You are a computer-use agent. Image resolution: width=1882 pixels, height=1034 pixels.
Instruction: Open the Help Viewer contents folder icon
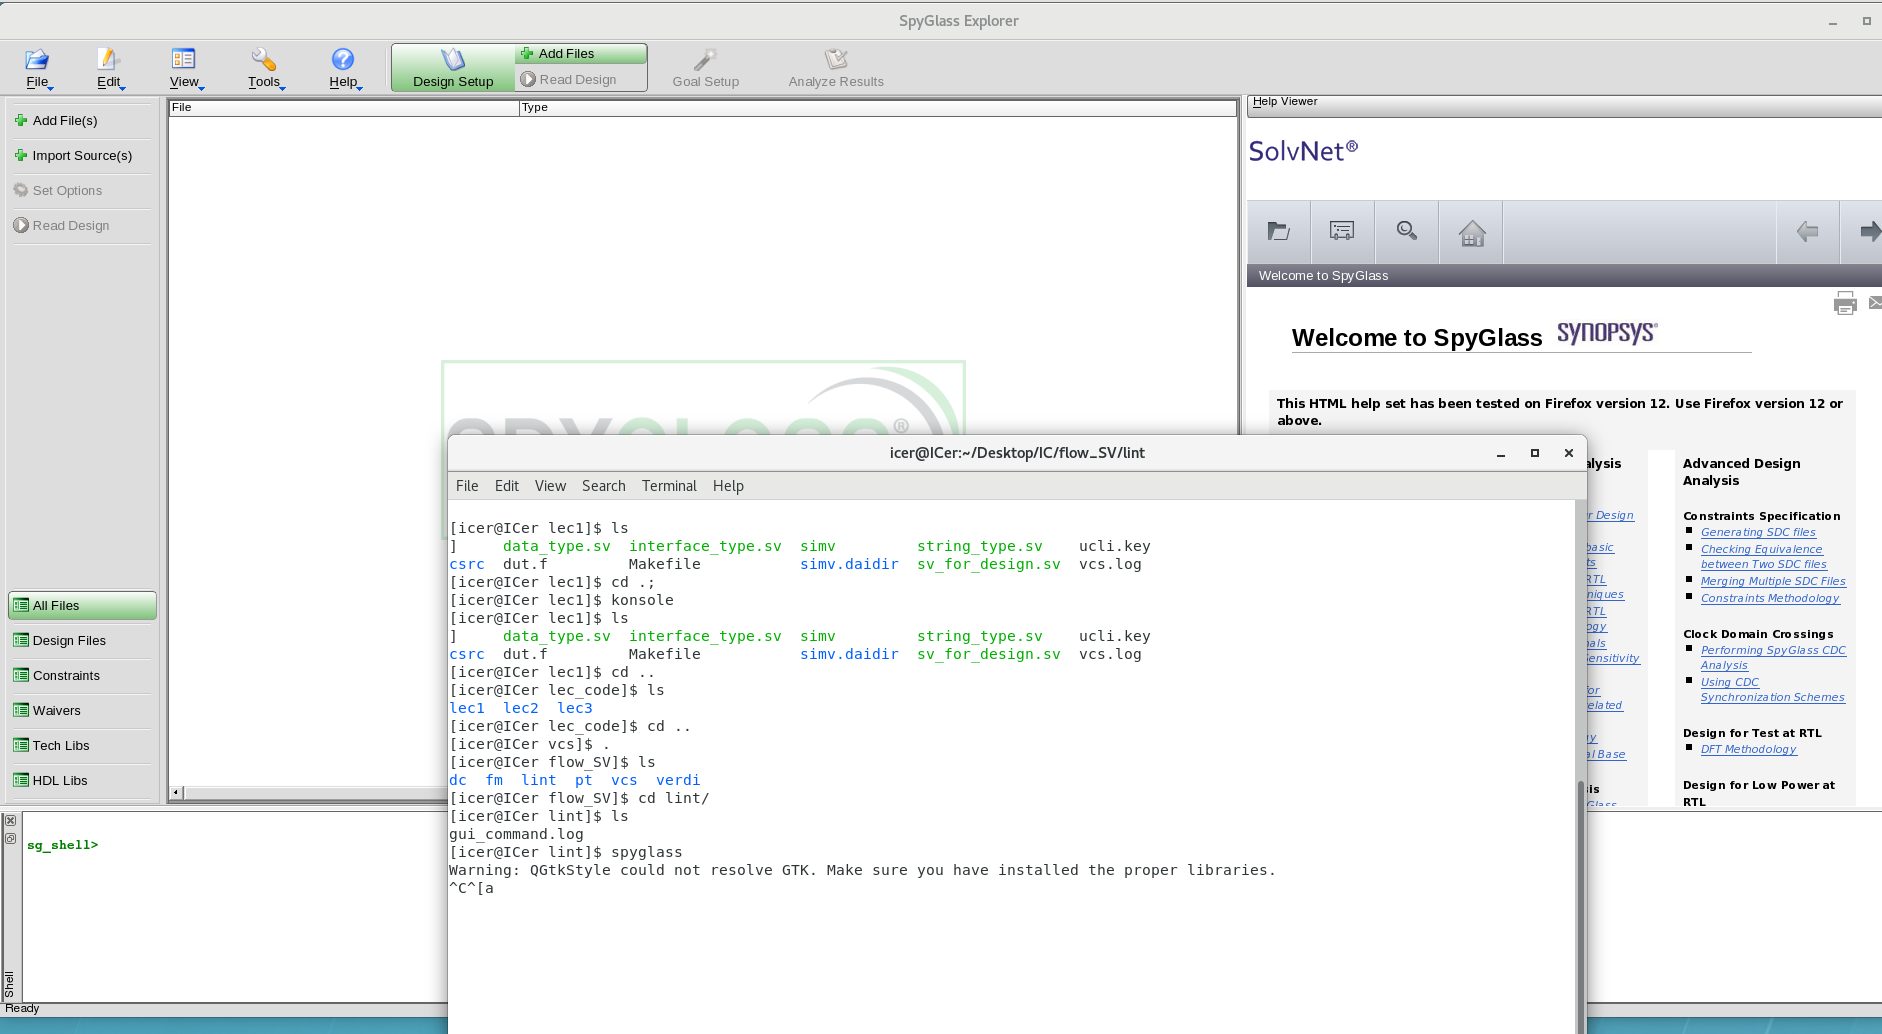pos(1279,232)
